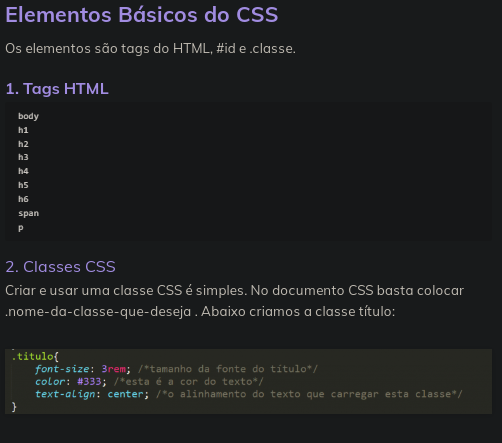Click the '.nome-da-classe-que-deseja' text
The height and width of the screenshot is (443, 502).
coord(98,312)
